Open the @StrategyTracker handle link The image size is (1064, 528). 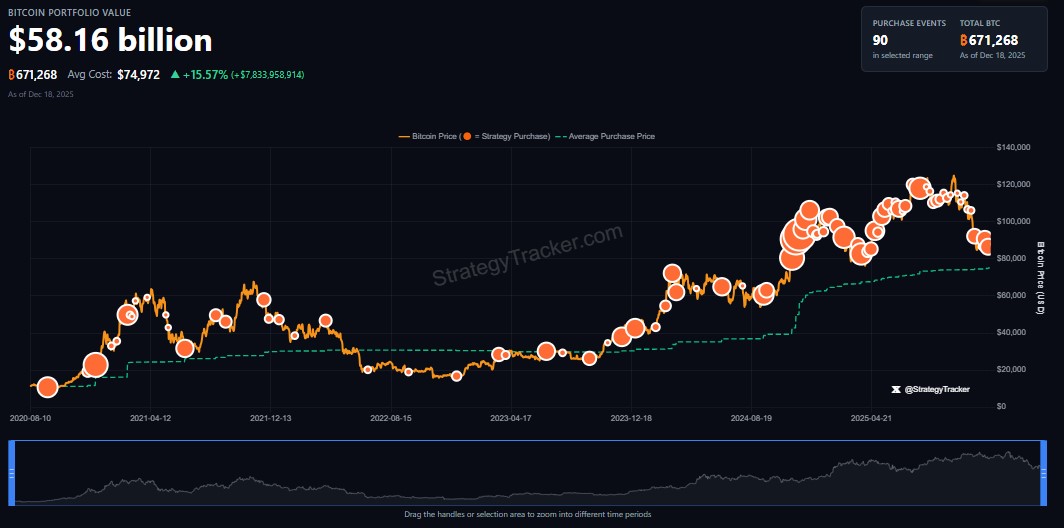point(937,389)
